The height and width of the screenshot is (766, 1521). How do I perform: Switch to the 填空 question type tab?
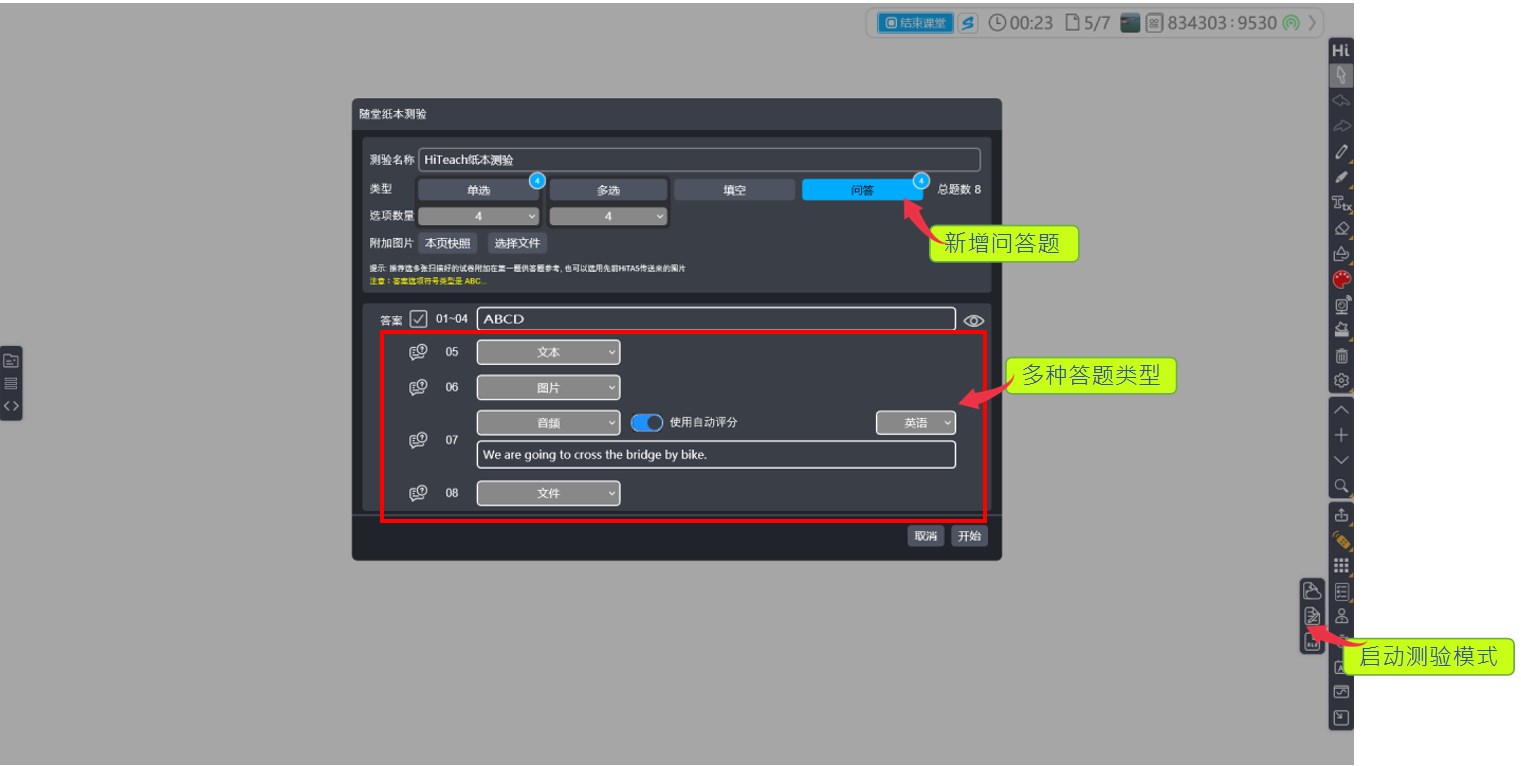(x=735, y=189)
